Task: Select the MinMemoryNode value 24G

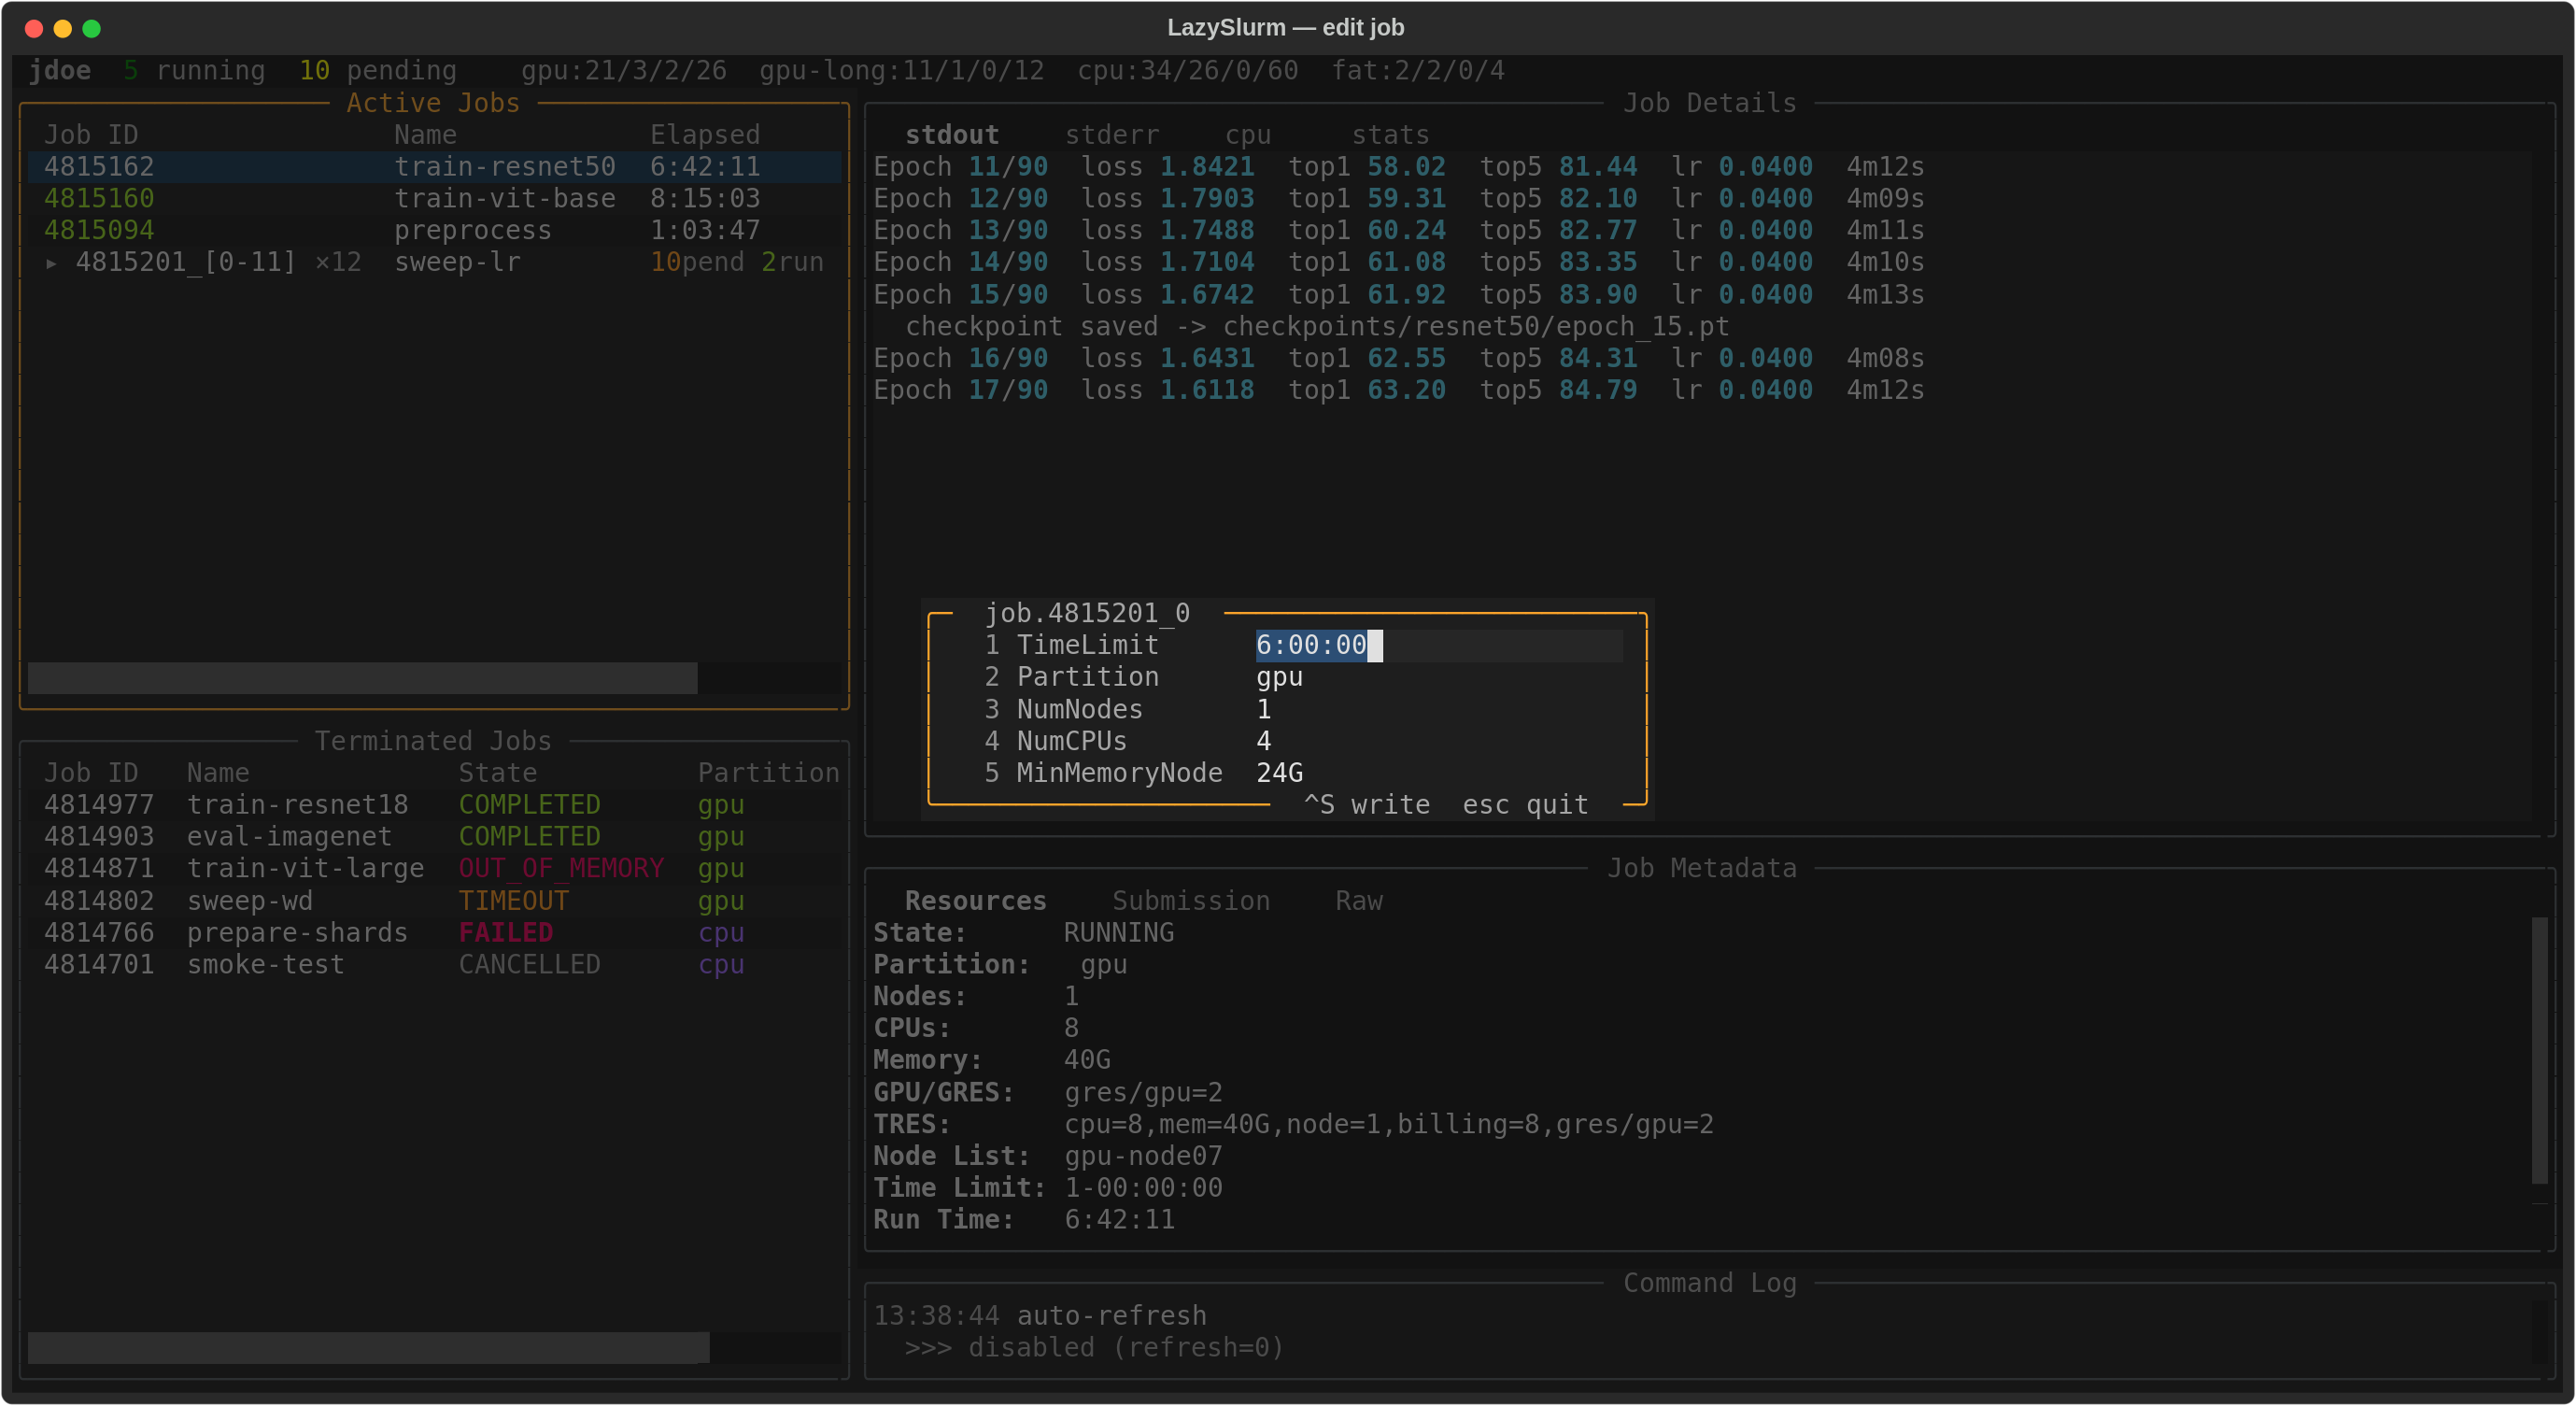Action: (1279, 773)
